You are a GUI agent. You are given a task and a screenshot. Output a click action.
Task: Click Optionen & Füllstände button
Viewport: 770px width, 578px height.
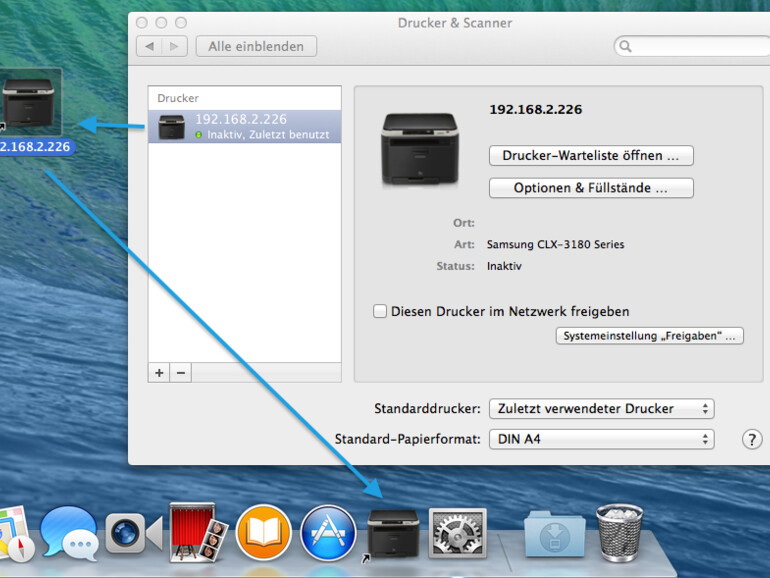coord(591,188)
